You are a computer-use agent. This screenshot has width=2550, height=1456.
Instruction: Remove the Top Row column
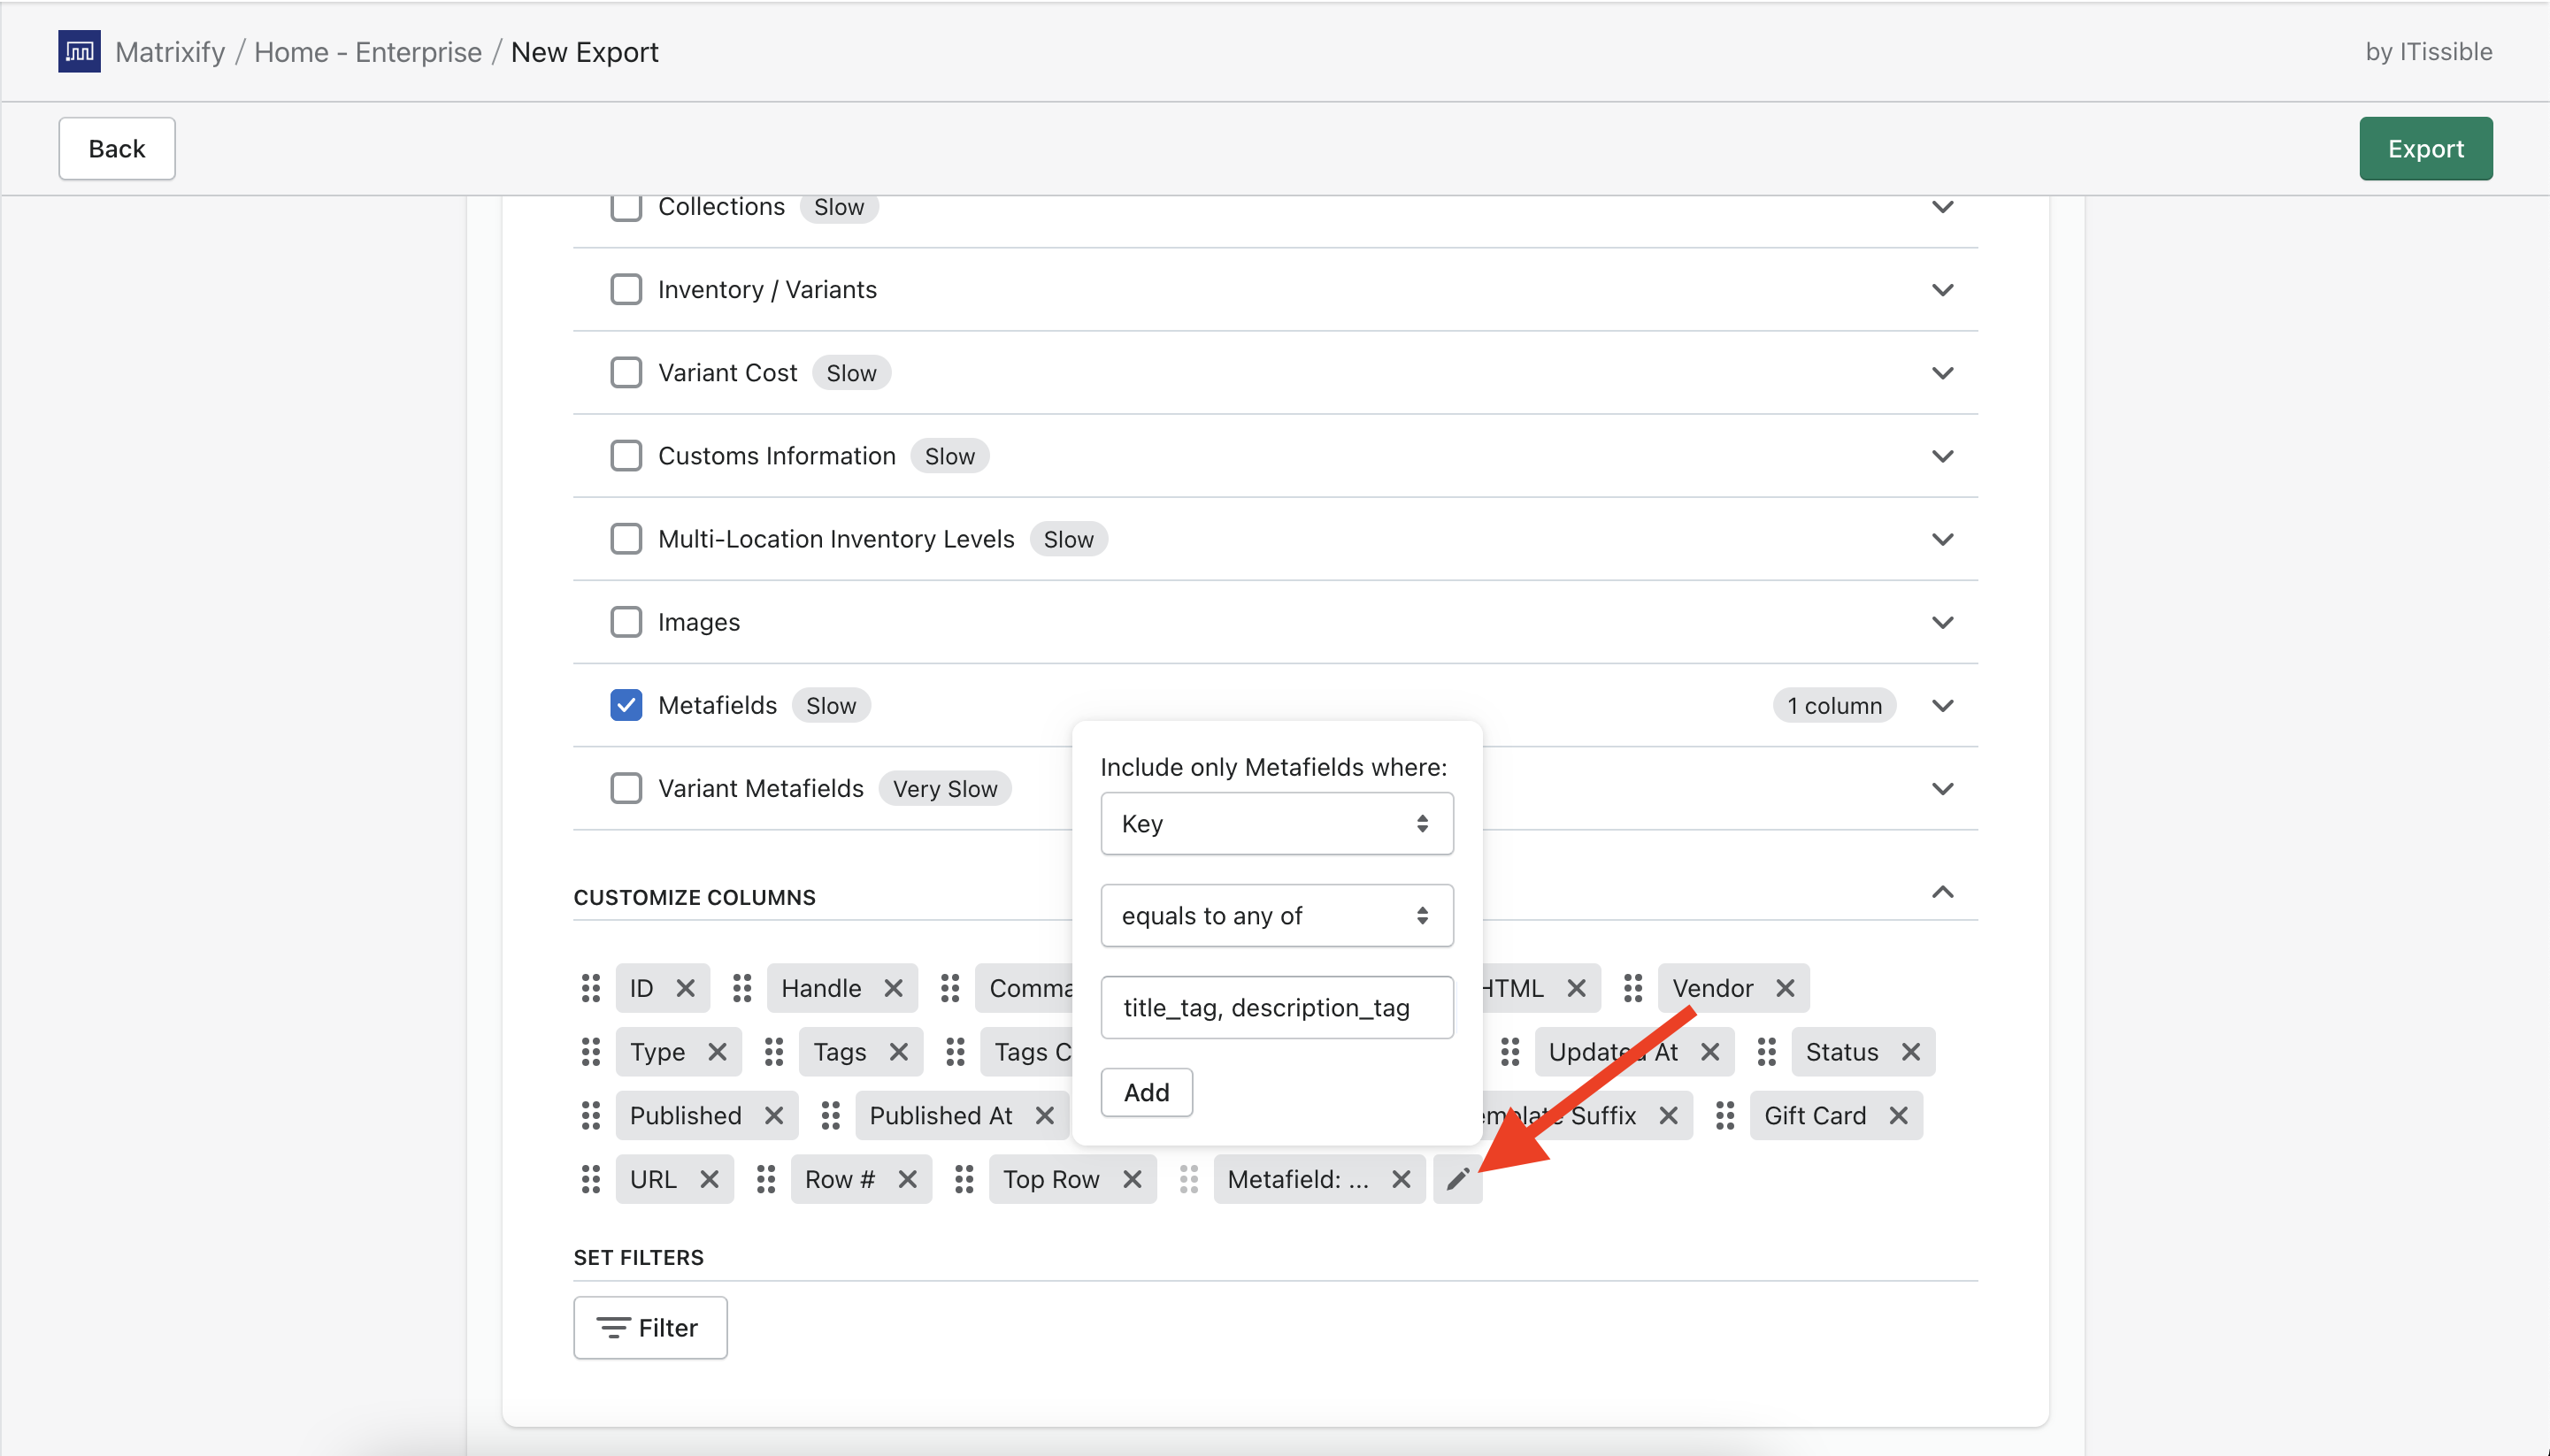coord(1132,1179)
